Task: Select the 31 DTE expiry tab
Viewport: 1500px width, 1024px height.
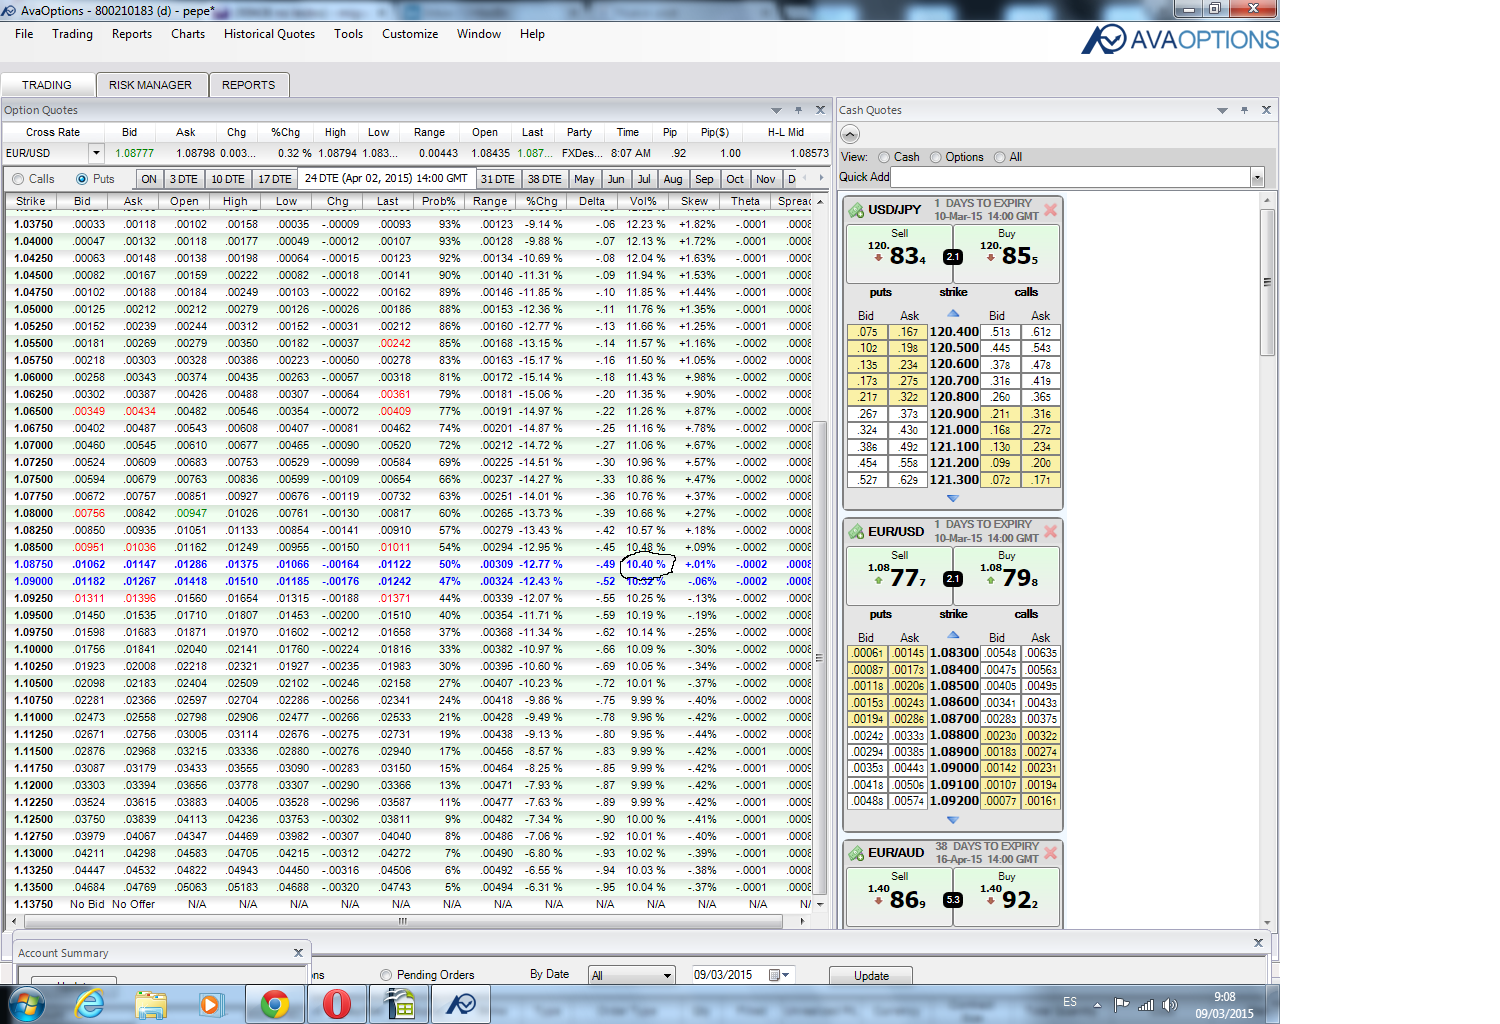Action: point(497,179)
